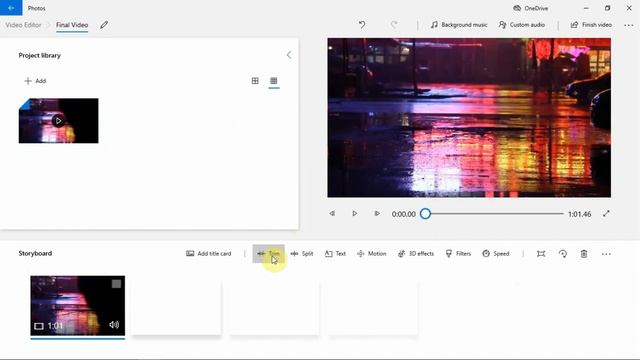Add title card to the storyboard
This screenshot has width=640, height=360.
(209, 253)
